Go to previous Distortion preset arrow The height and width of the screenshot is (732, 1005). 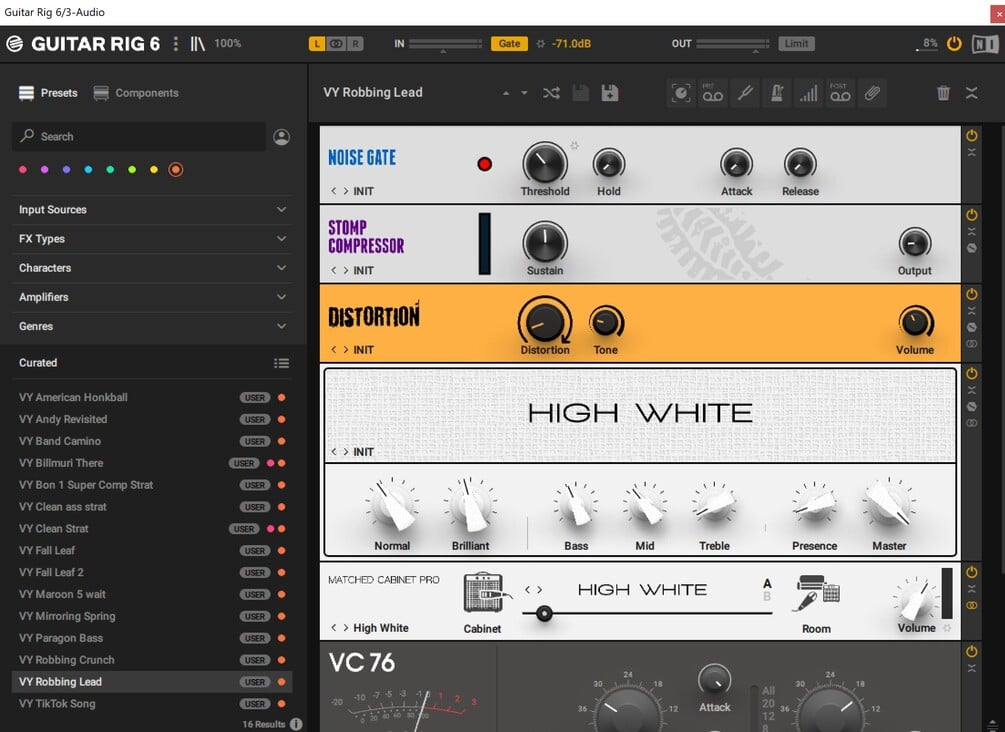(333, 349)
